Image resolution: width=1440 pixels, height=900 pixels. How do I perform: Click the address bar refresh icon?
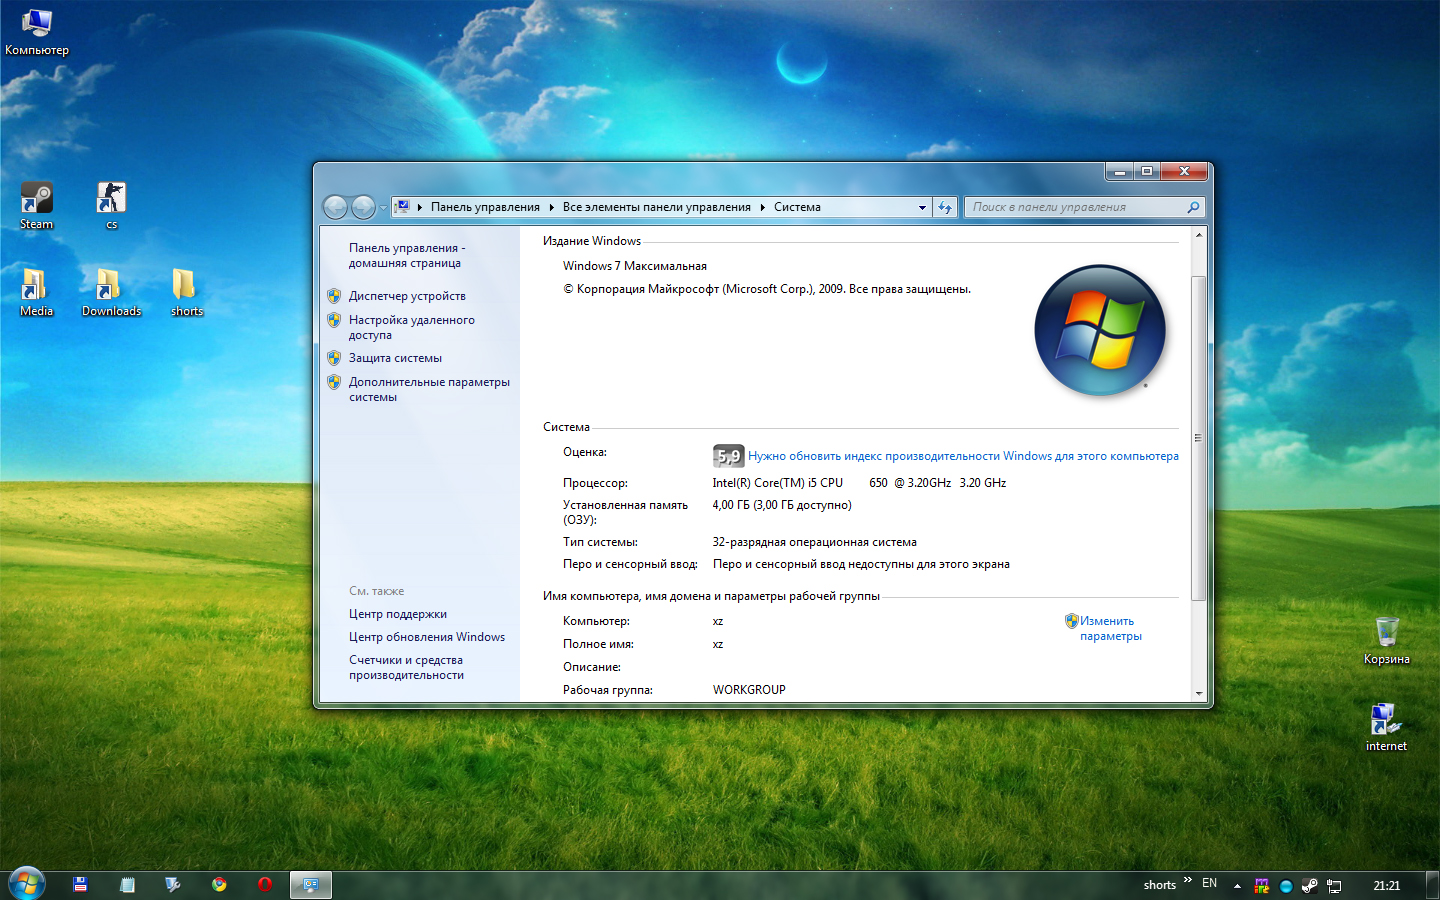(945, 207)
